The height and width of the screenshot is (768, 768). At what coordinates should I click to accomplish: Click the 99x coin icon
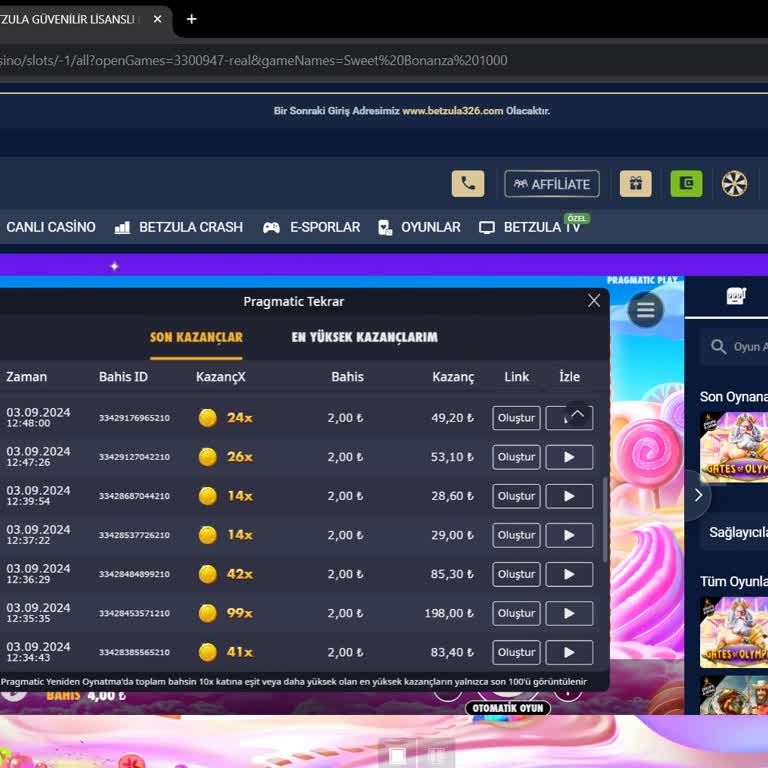pyautogui.click(x=208, y=613)
